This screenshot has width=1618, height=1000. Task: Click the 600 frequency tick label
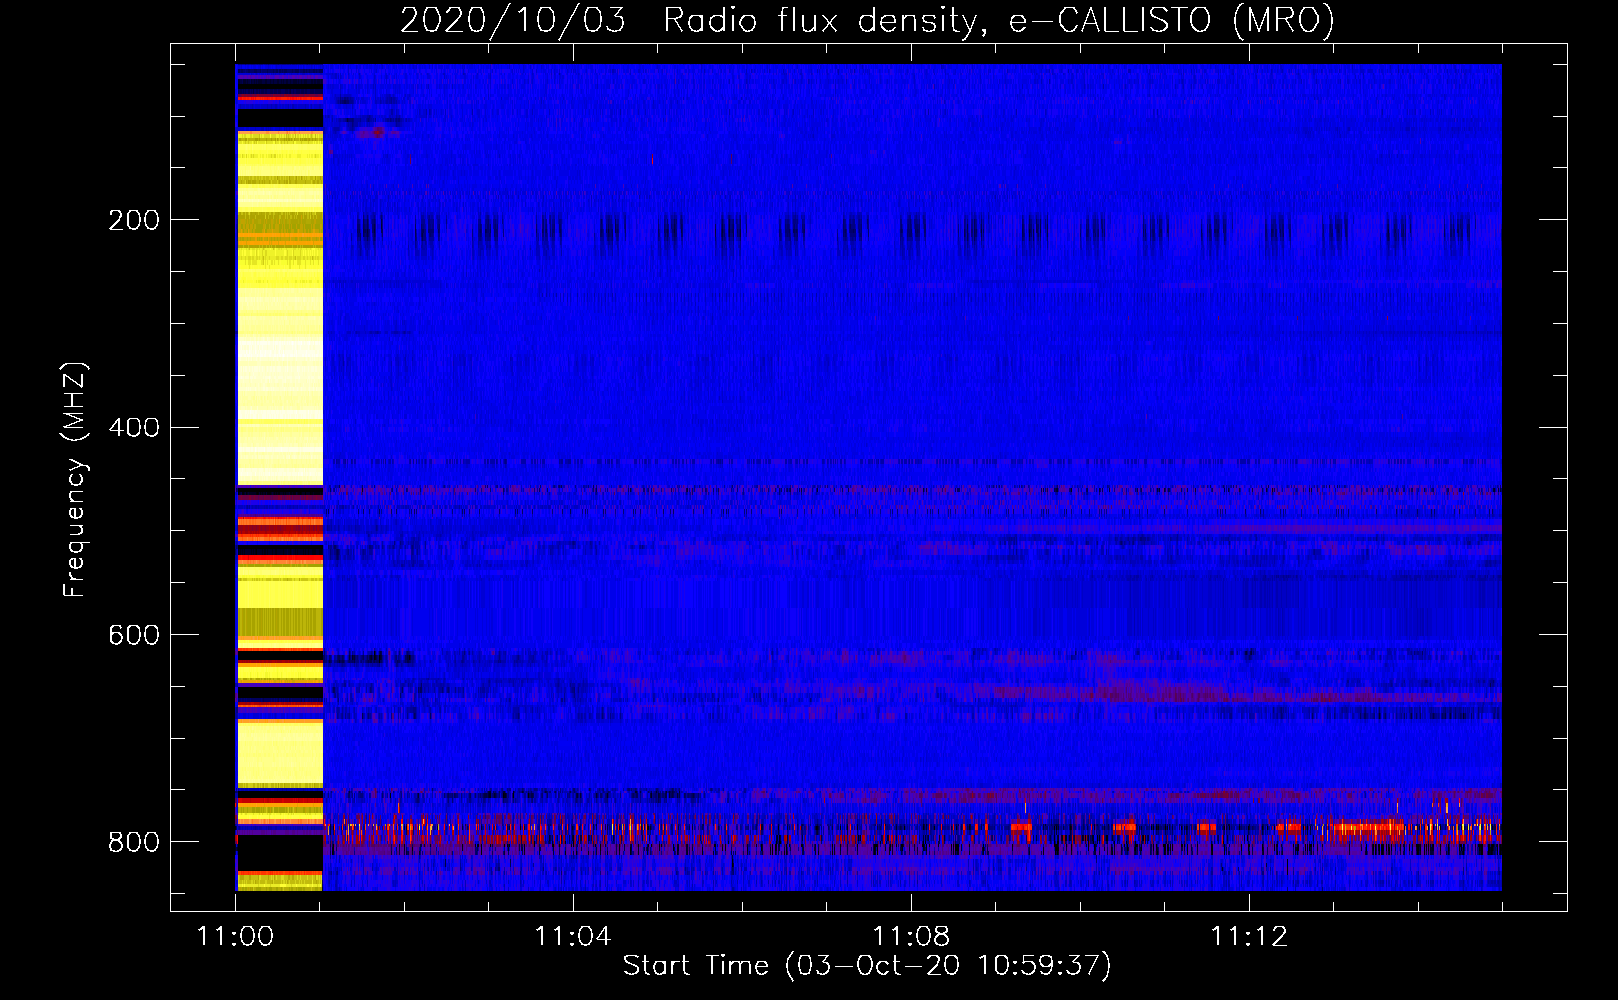click(x=134, y=636)
